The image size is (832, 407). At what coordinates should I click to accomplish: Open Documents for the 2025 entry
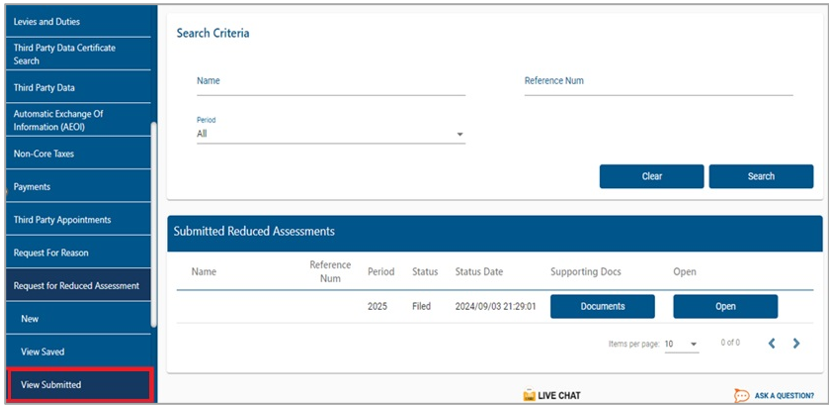coord(602,306)
